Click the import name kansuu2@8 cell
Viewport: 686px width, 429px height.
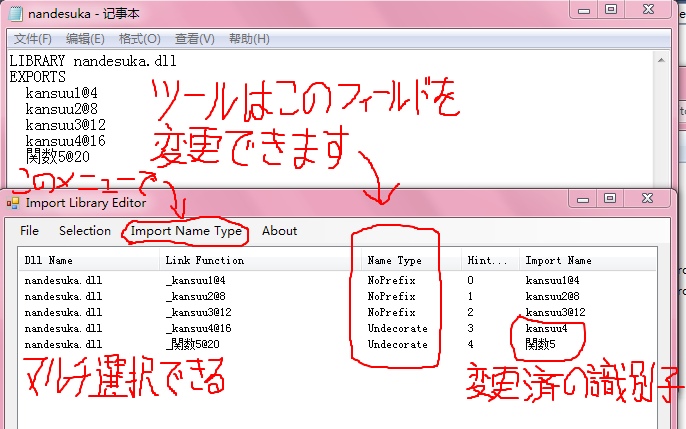point(553,296)
